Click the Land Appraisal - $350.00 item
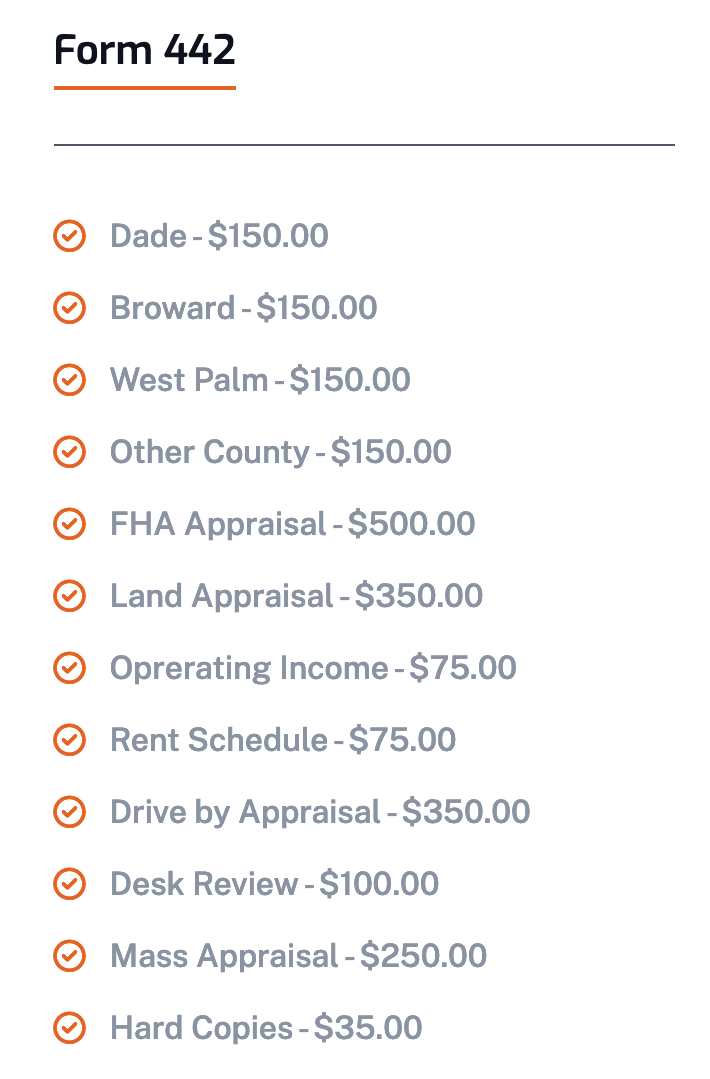The width and height of the screenshot is (710, 1079). coord(296,596)
